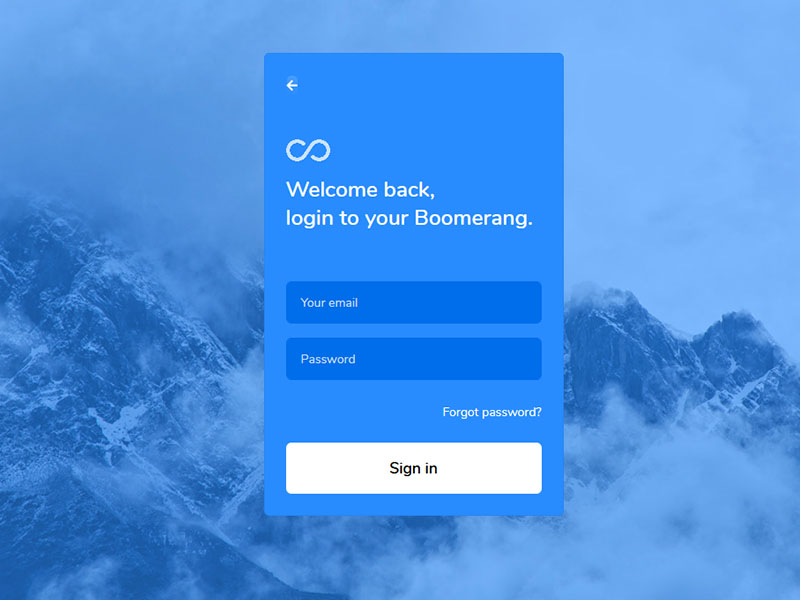Go back using the left arrow icon
Image resolution: width=800 pixels, height=600 pixels.
(292, 85)
